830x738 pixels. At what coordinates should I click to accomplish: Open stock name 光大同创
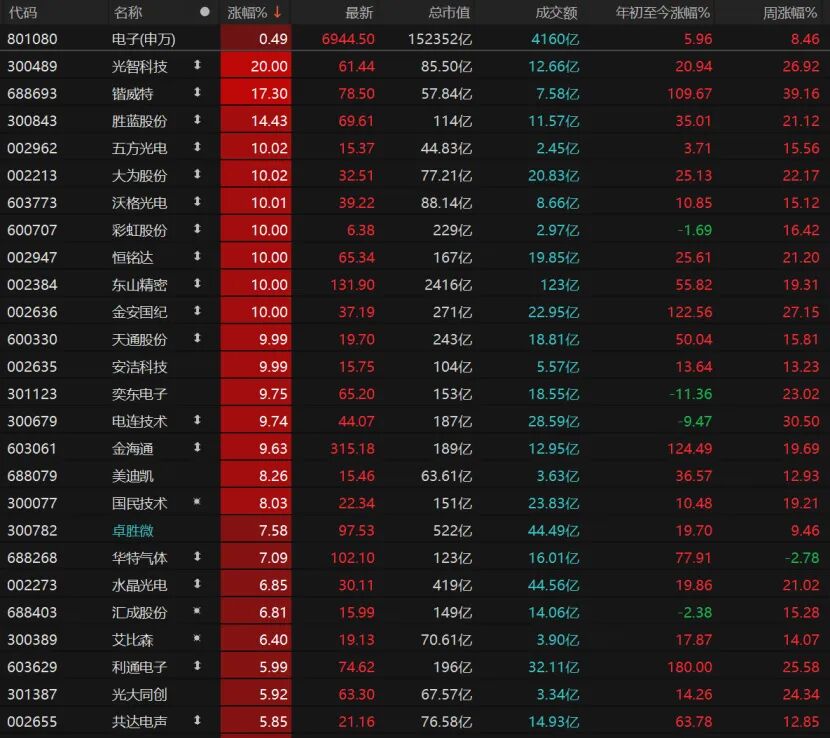(x=139, y=695)
